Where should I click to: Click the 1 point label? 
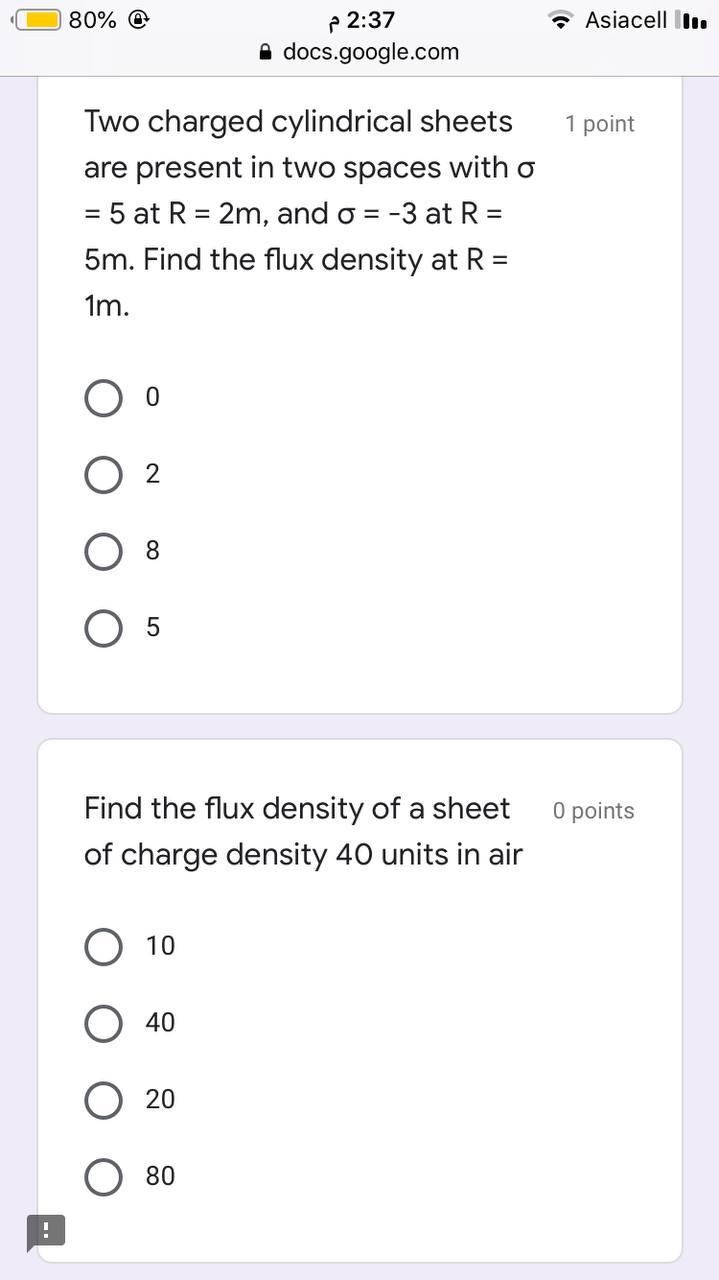pos(600,124)
